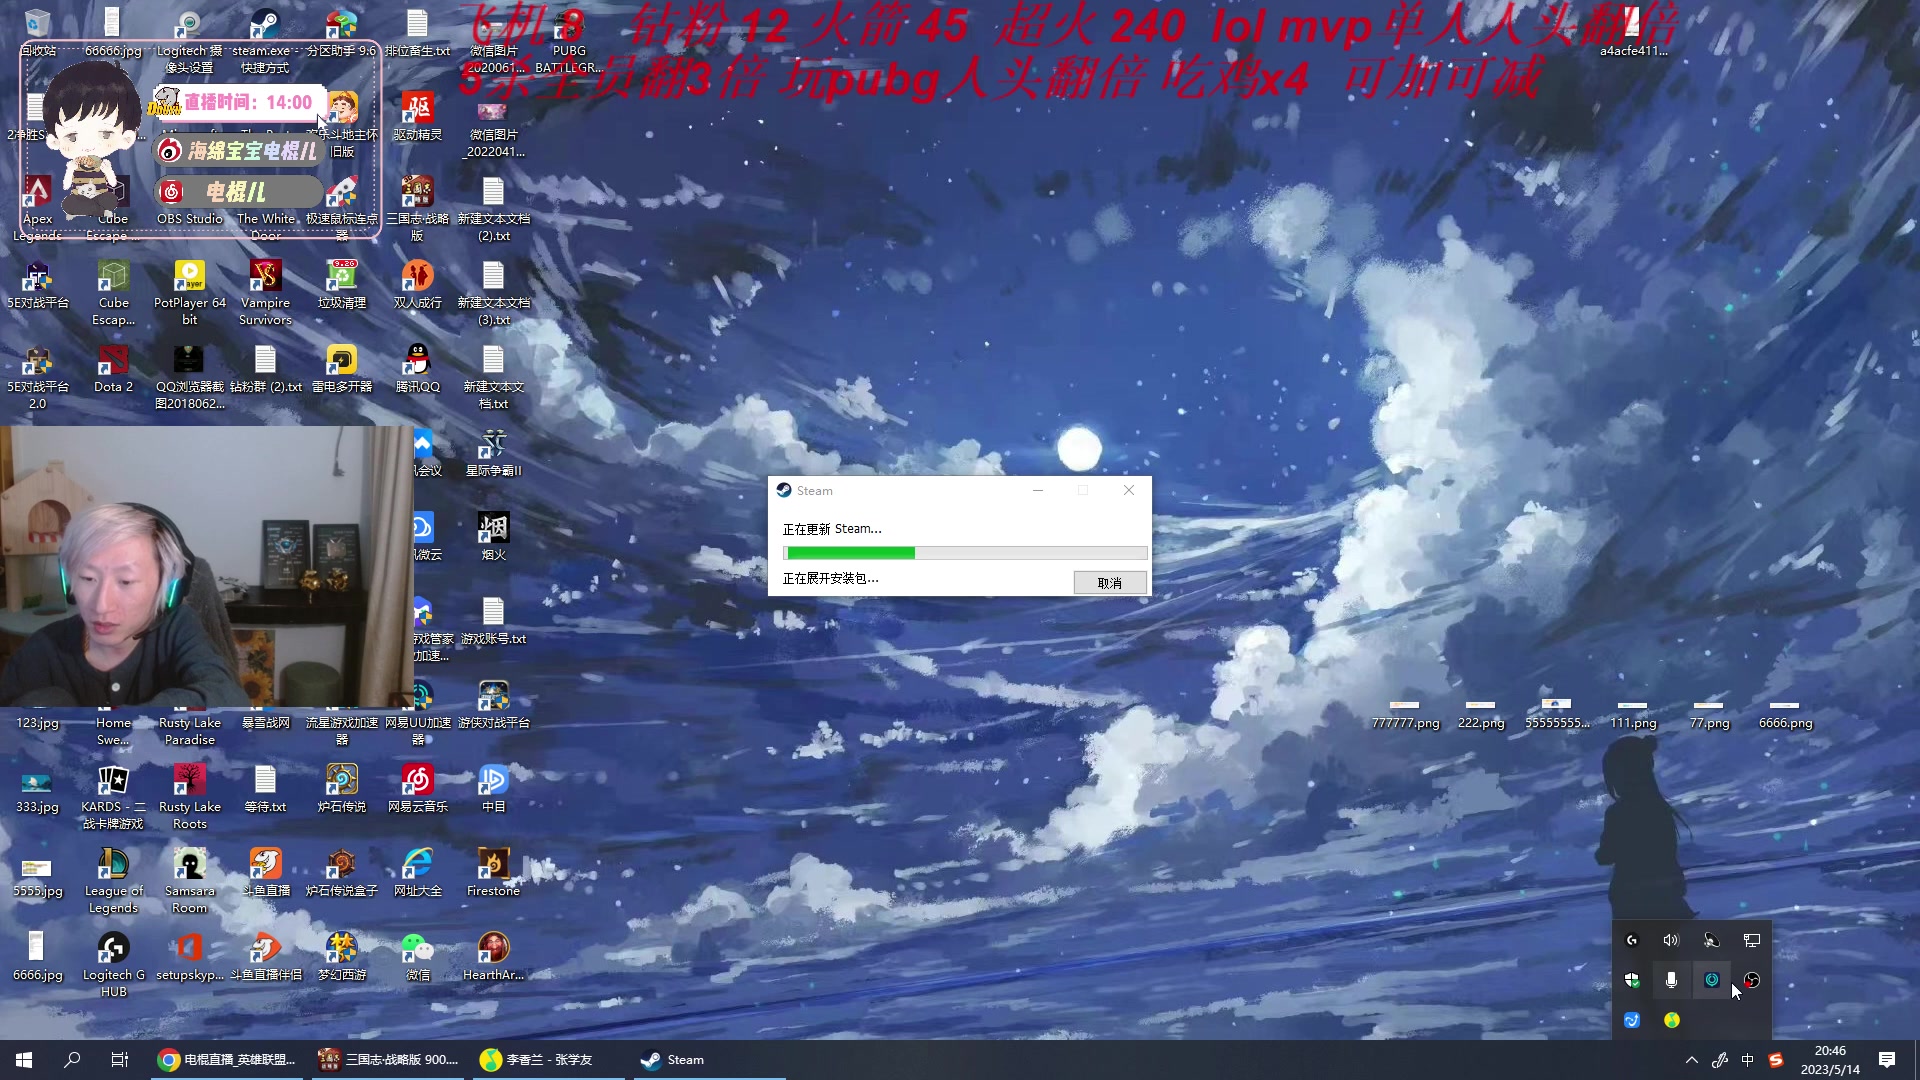The image size is (1920, 1080).
Task: Select the 斗鱼直播 desktop icon
Action: click(265, 872)
